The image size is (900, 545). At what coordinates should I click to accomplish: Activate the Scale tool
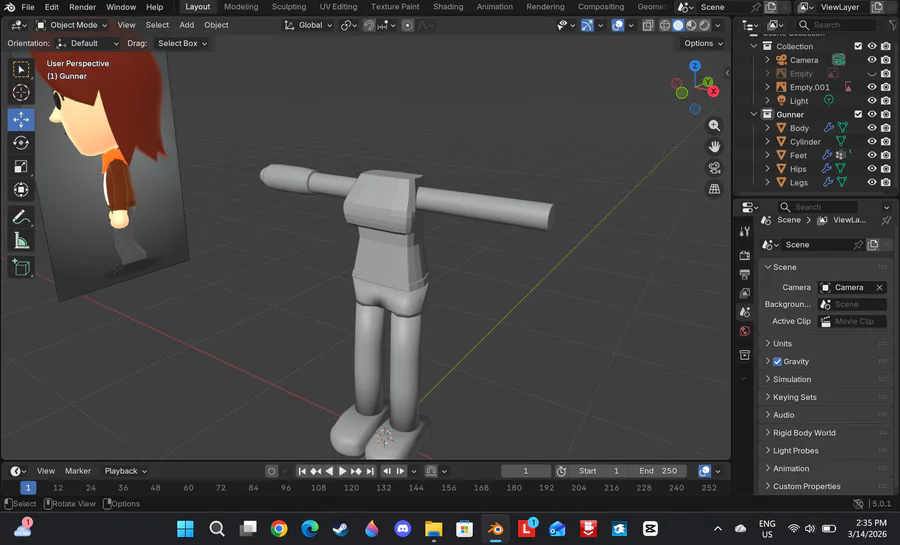[21, 167]
